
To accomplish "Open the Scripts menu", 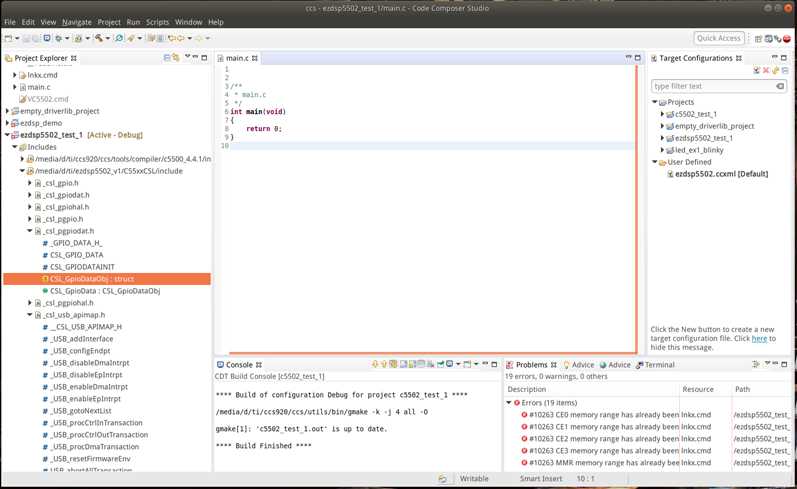I will click(158, 22).
